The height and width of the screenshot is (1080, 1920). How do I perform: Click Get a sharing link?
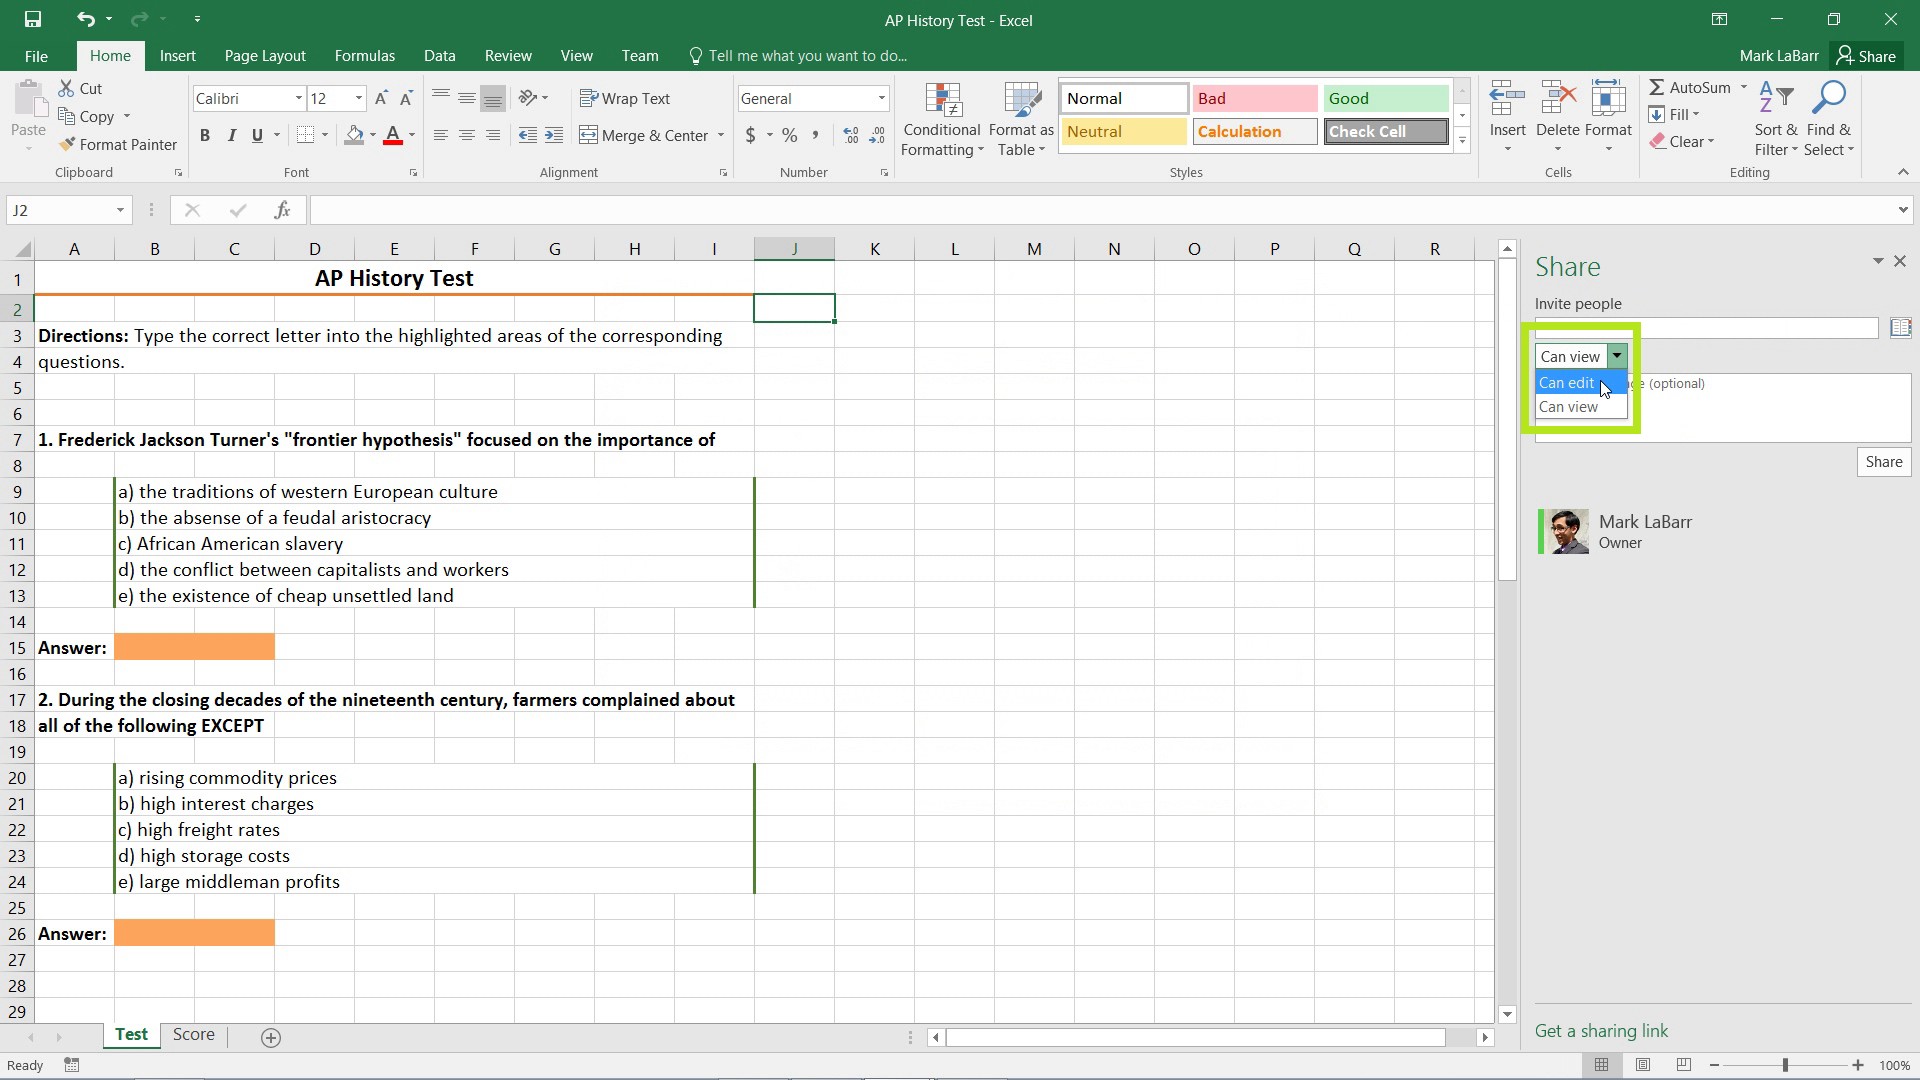click(1602, 1031)
